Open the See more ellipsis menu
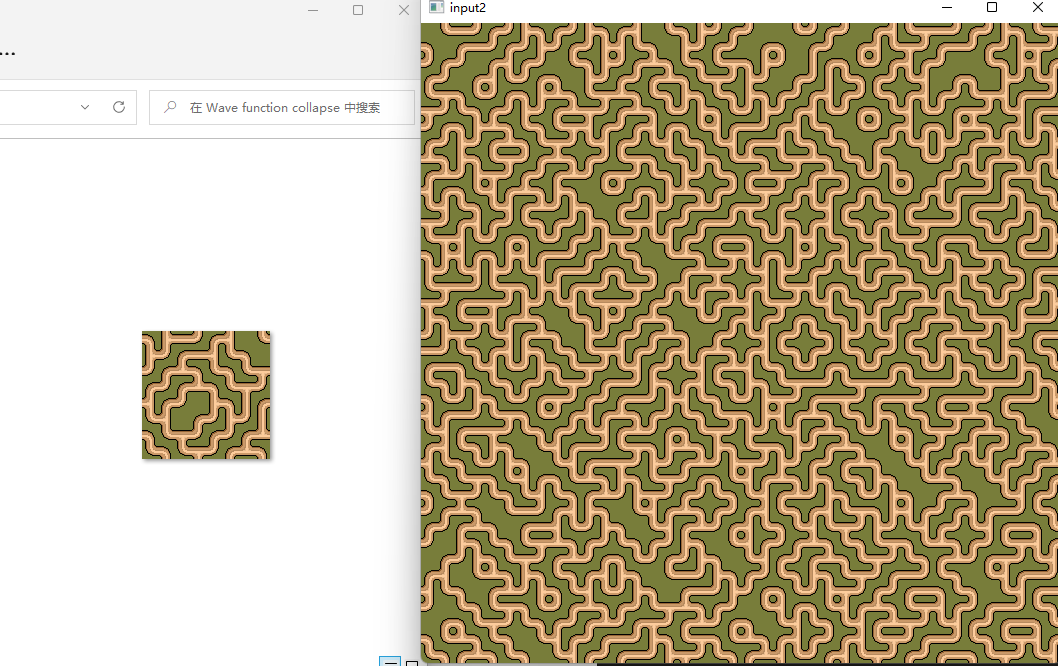Screen dimensions: 1058x666 [8, 51]
